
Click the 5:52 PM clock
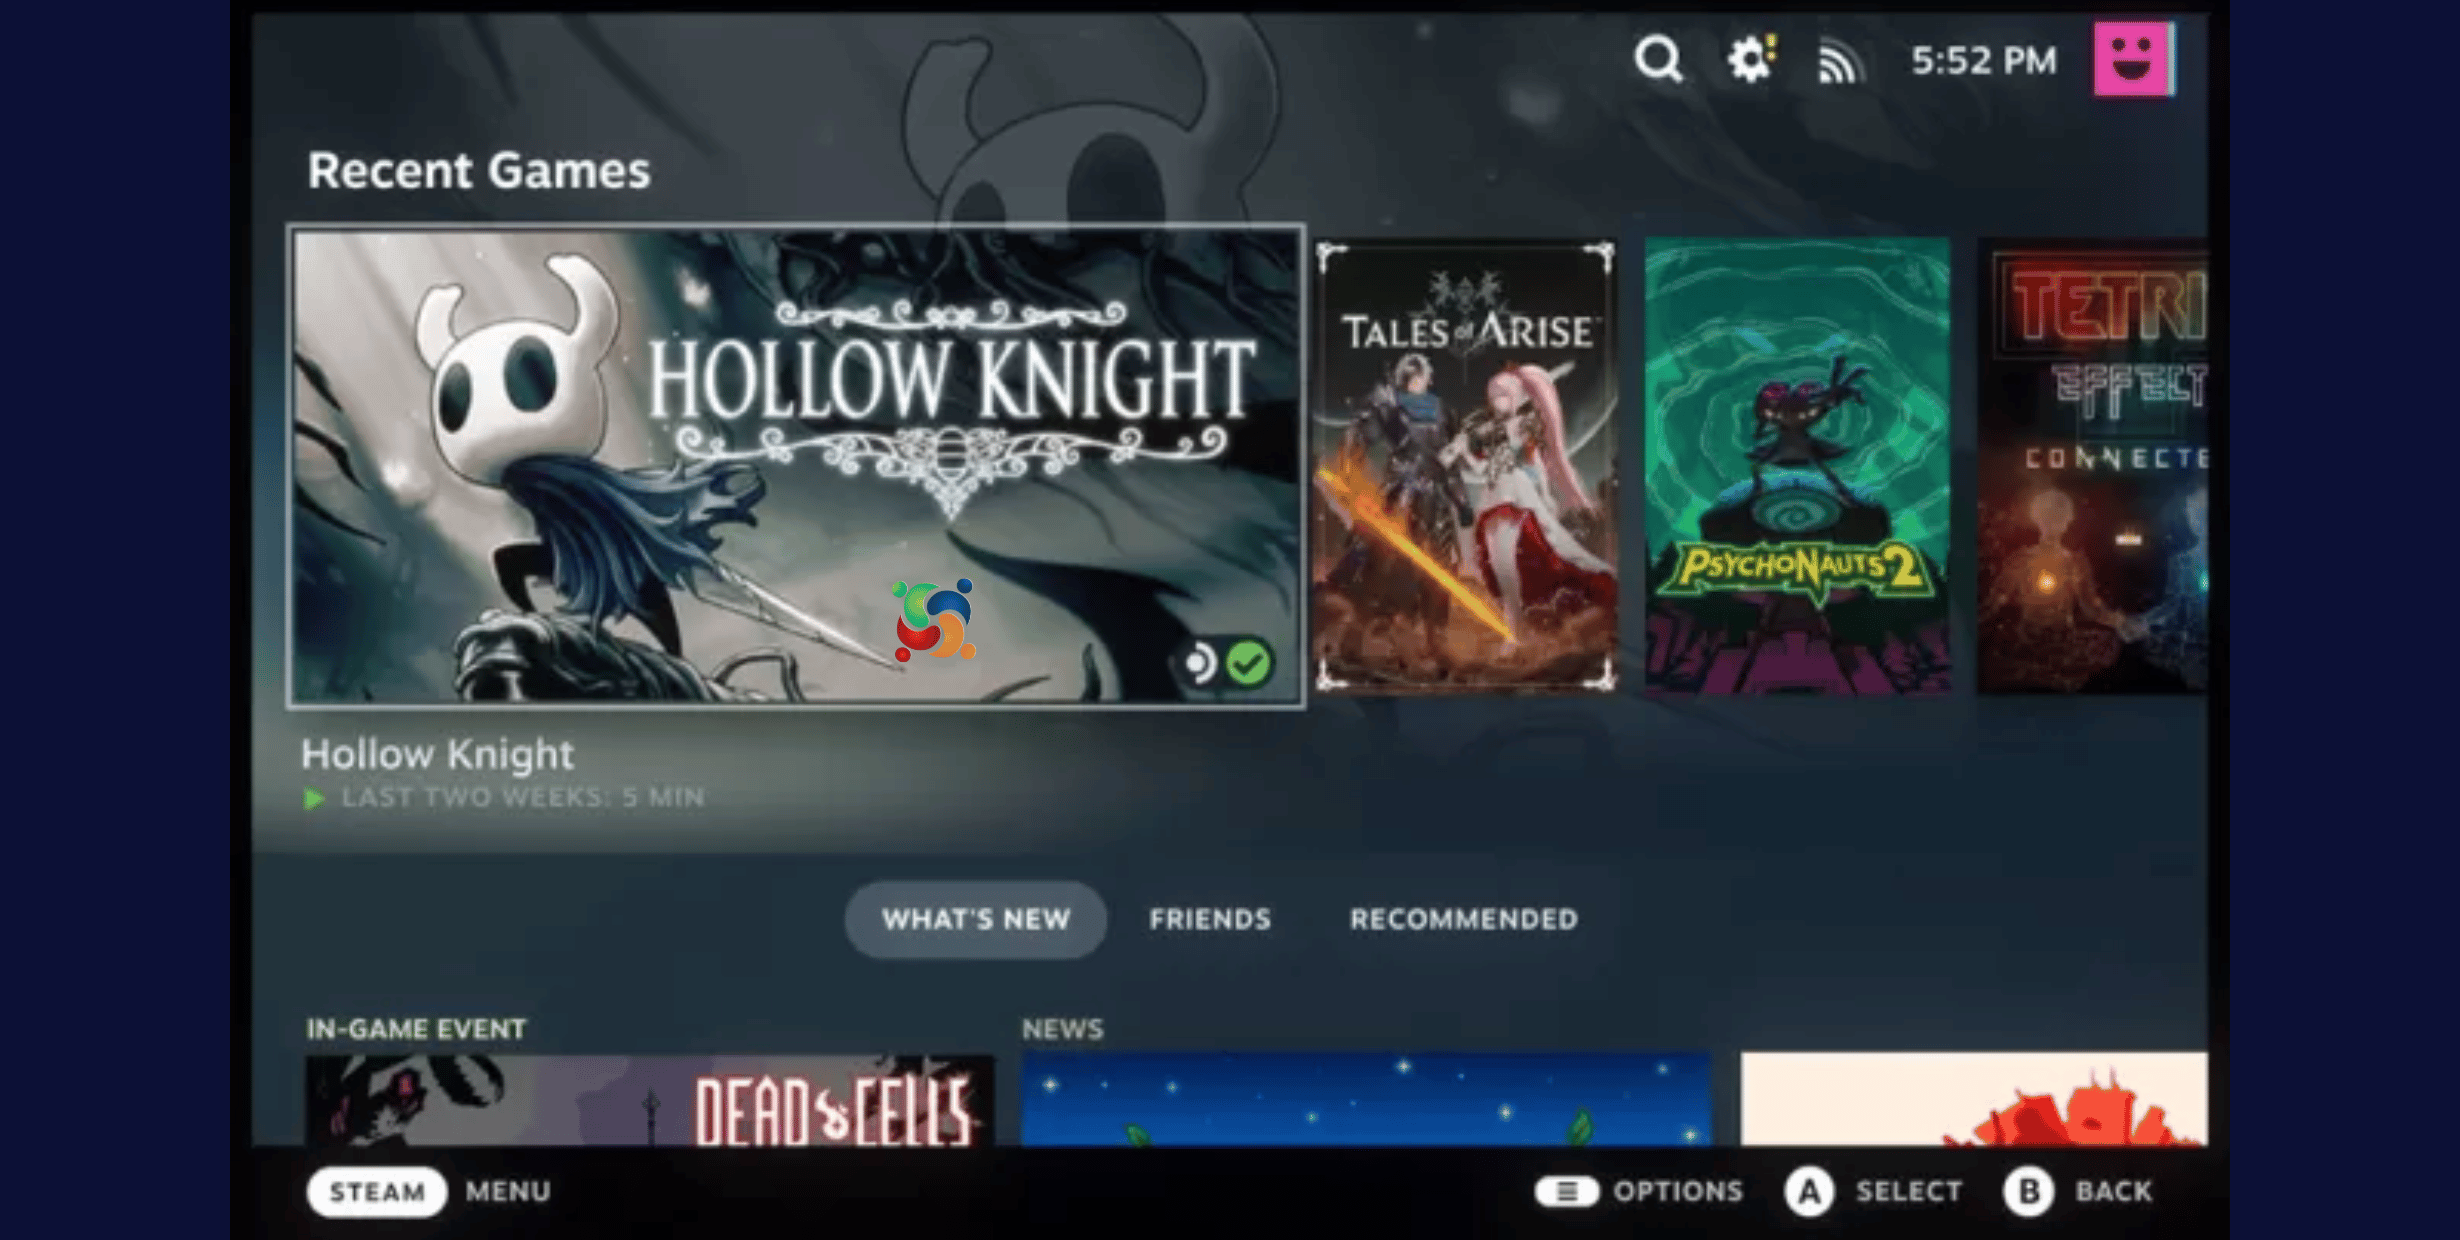(x=1984, y=61)
